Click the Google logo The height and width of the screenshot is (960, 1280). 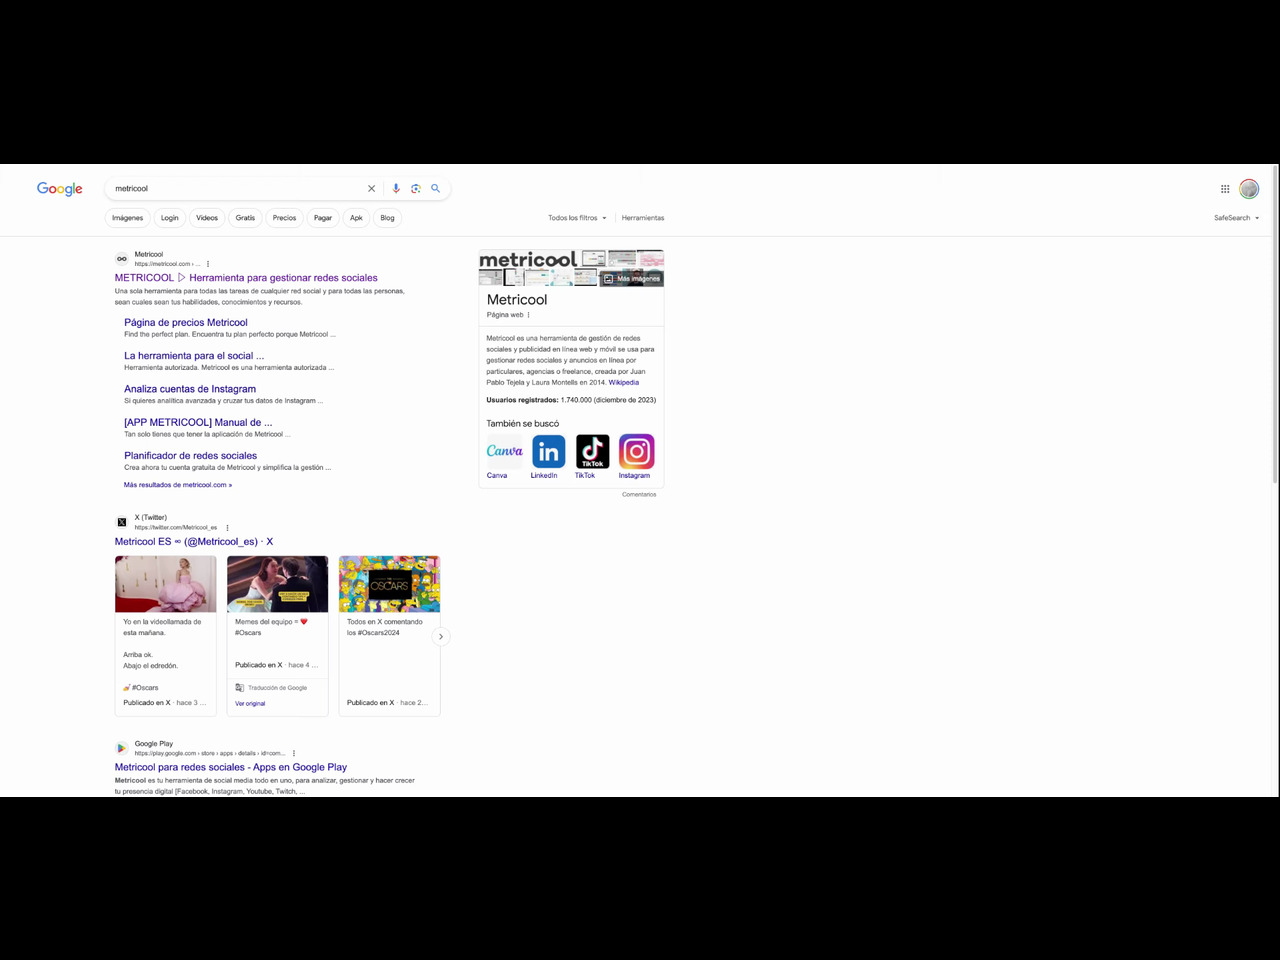pyautogui.click(x=60, y=189)
